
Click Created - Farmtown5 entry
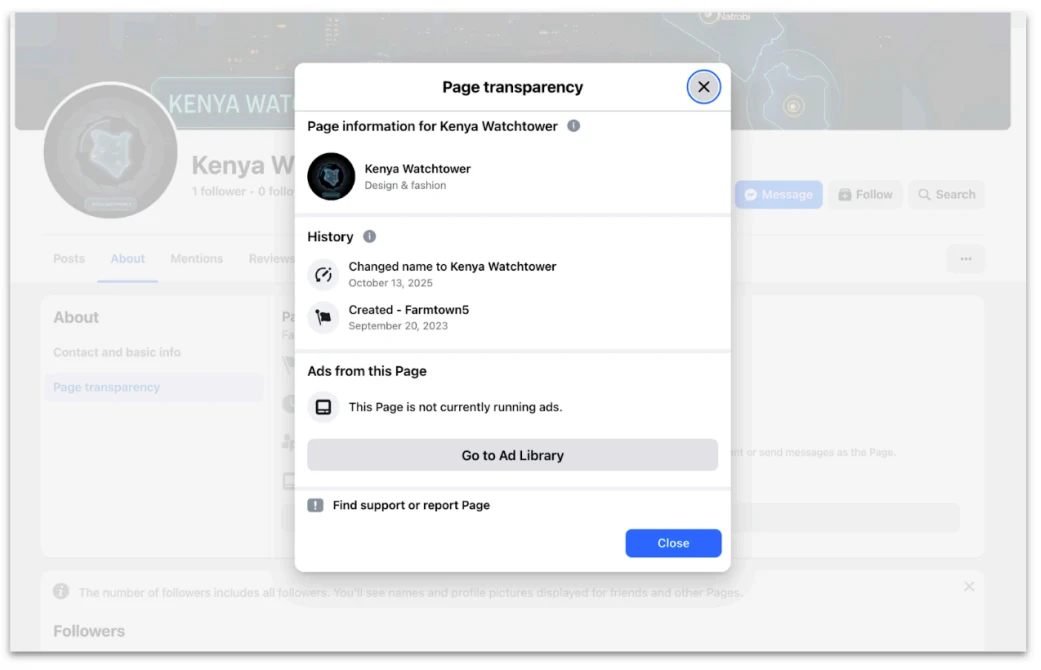click(x=408, y=309)
